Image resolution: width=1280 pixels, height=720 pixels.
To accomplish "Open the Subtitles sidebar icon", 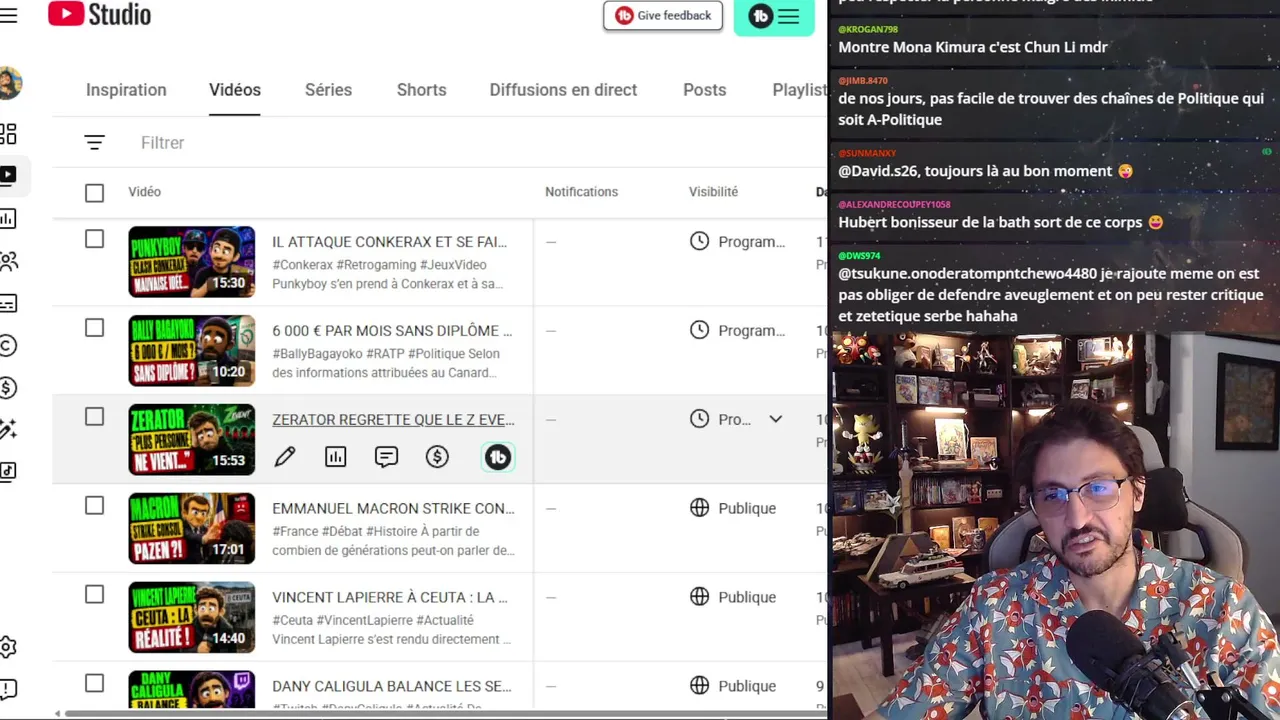I will pyautogui.click(x=8, y=303).
